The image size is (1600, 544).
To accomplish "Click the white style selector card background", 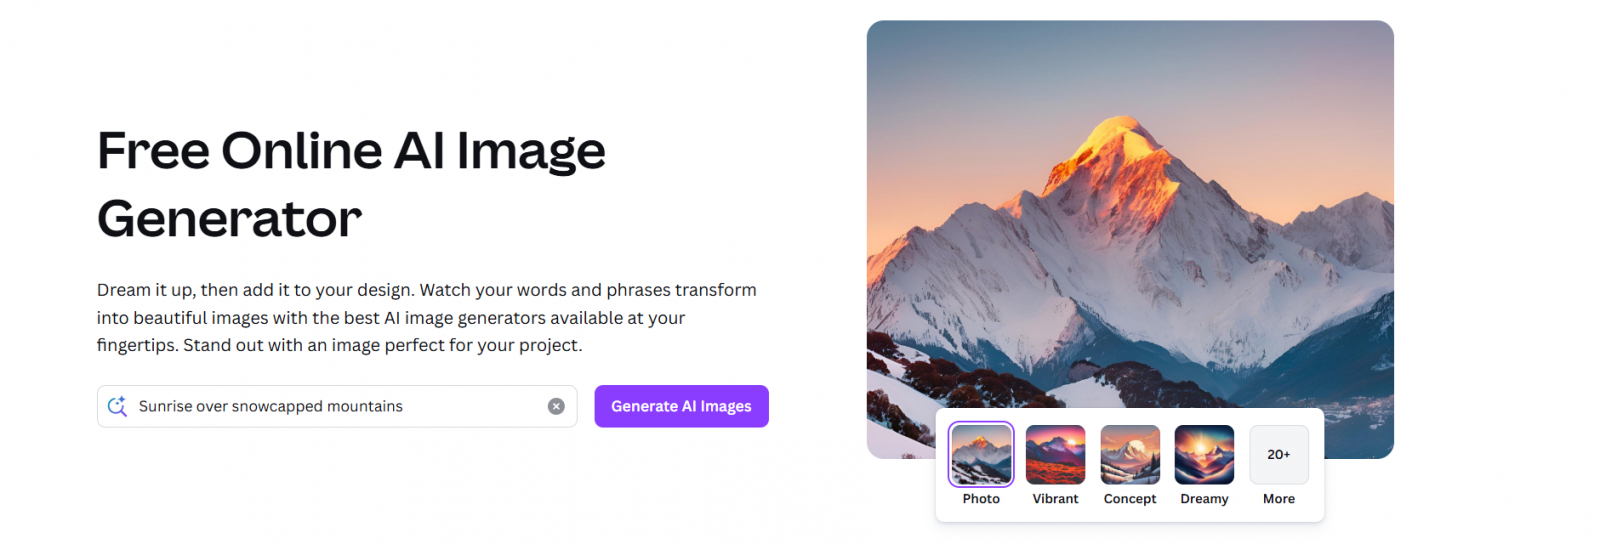I will tap(1130, 514).
